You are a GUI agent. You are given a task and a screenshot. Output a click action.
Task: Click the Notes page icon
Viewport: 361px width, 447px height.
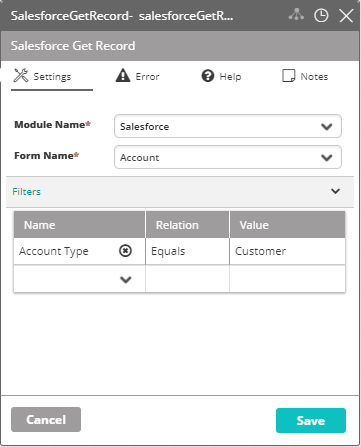[x=288, y=76]
